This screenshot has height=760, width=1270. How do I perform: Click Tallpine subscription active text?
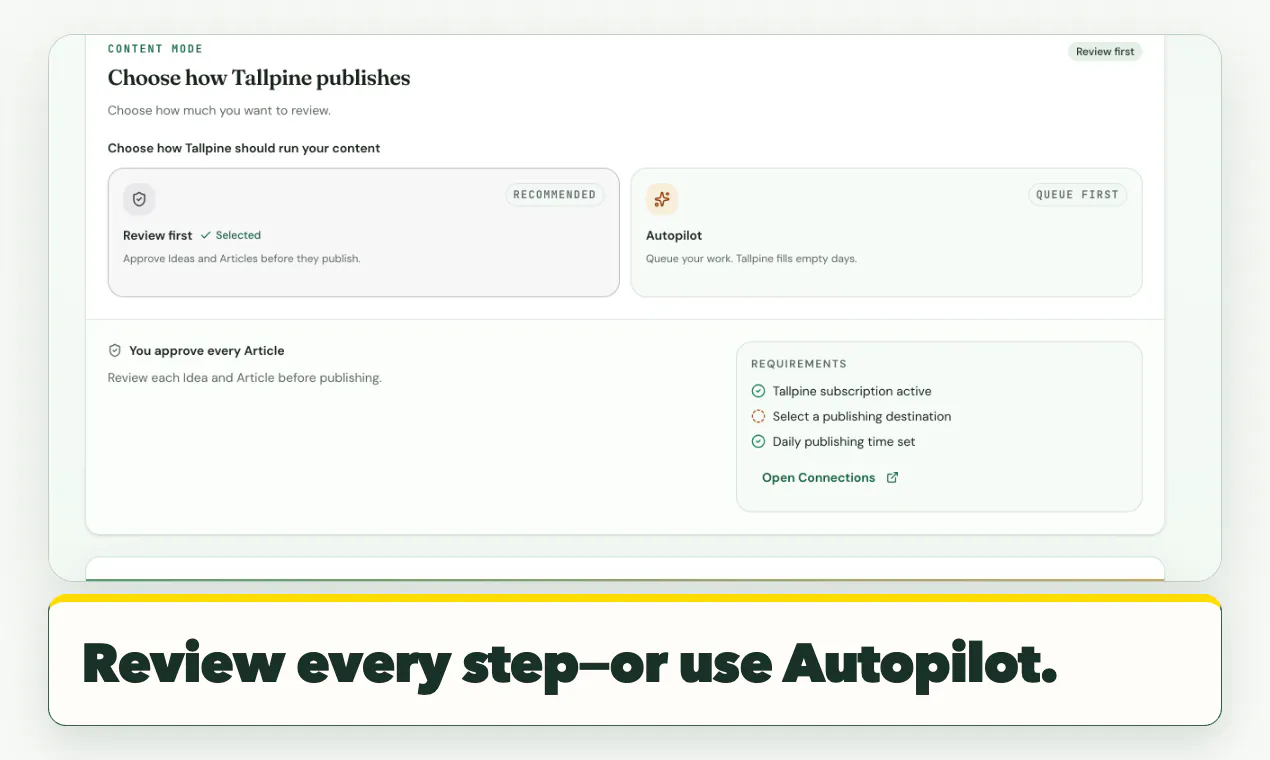click(852, 391)
